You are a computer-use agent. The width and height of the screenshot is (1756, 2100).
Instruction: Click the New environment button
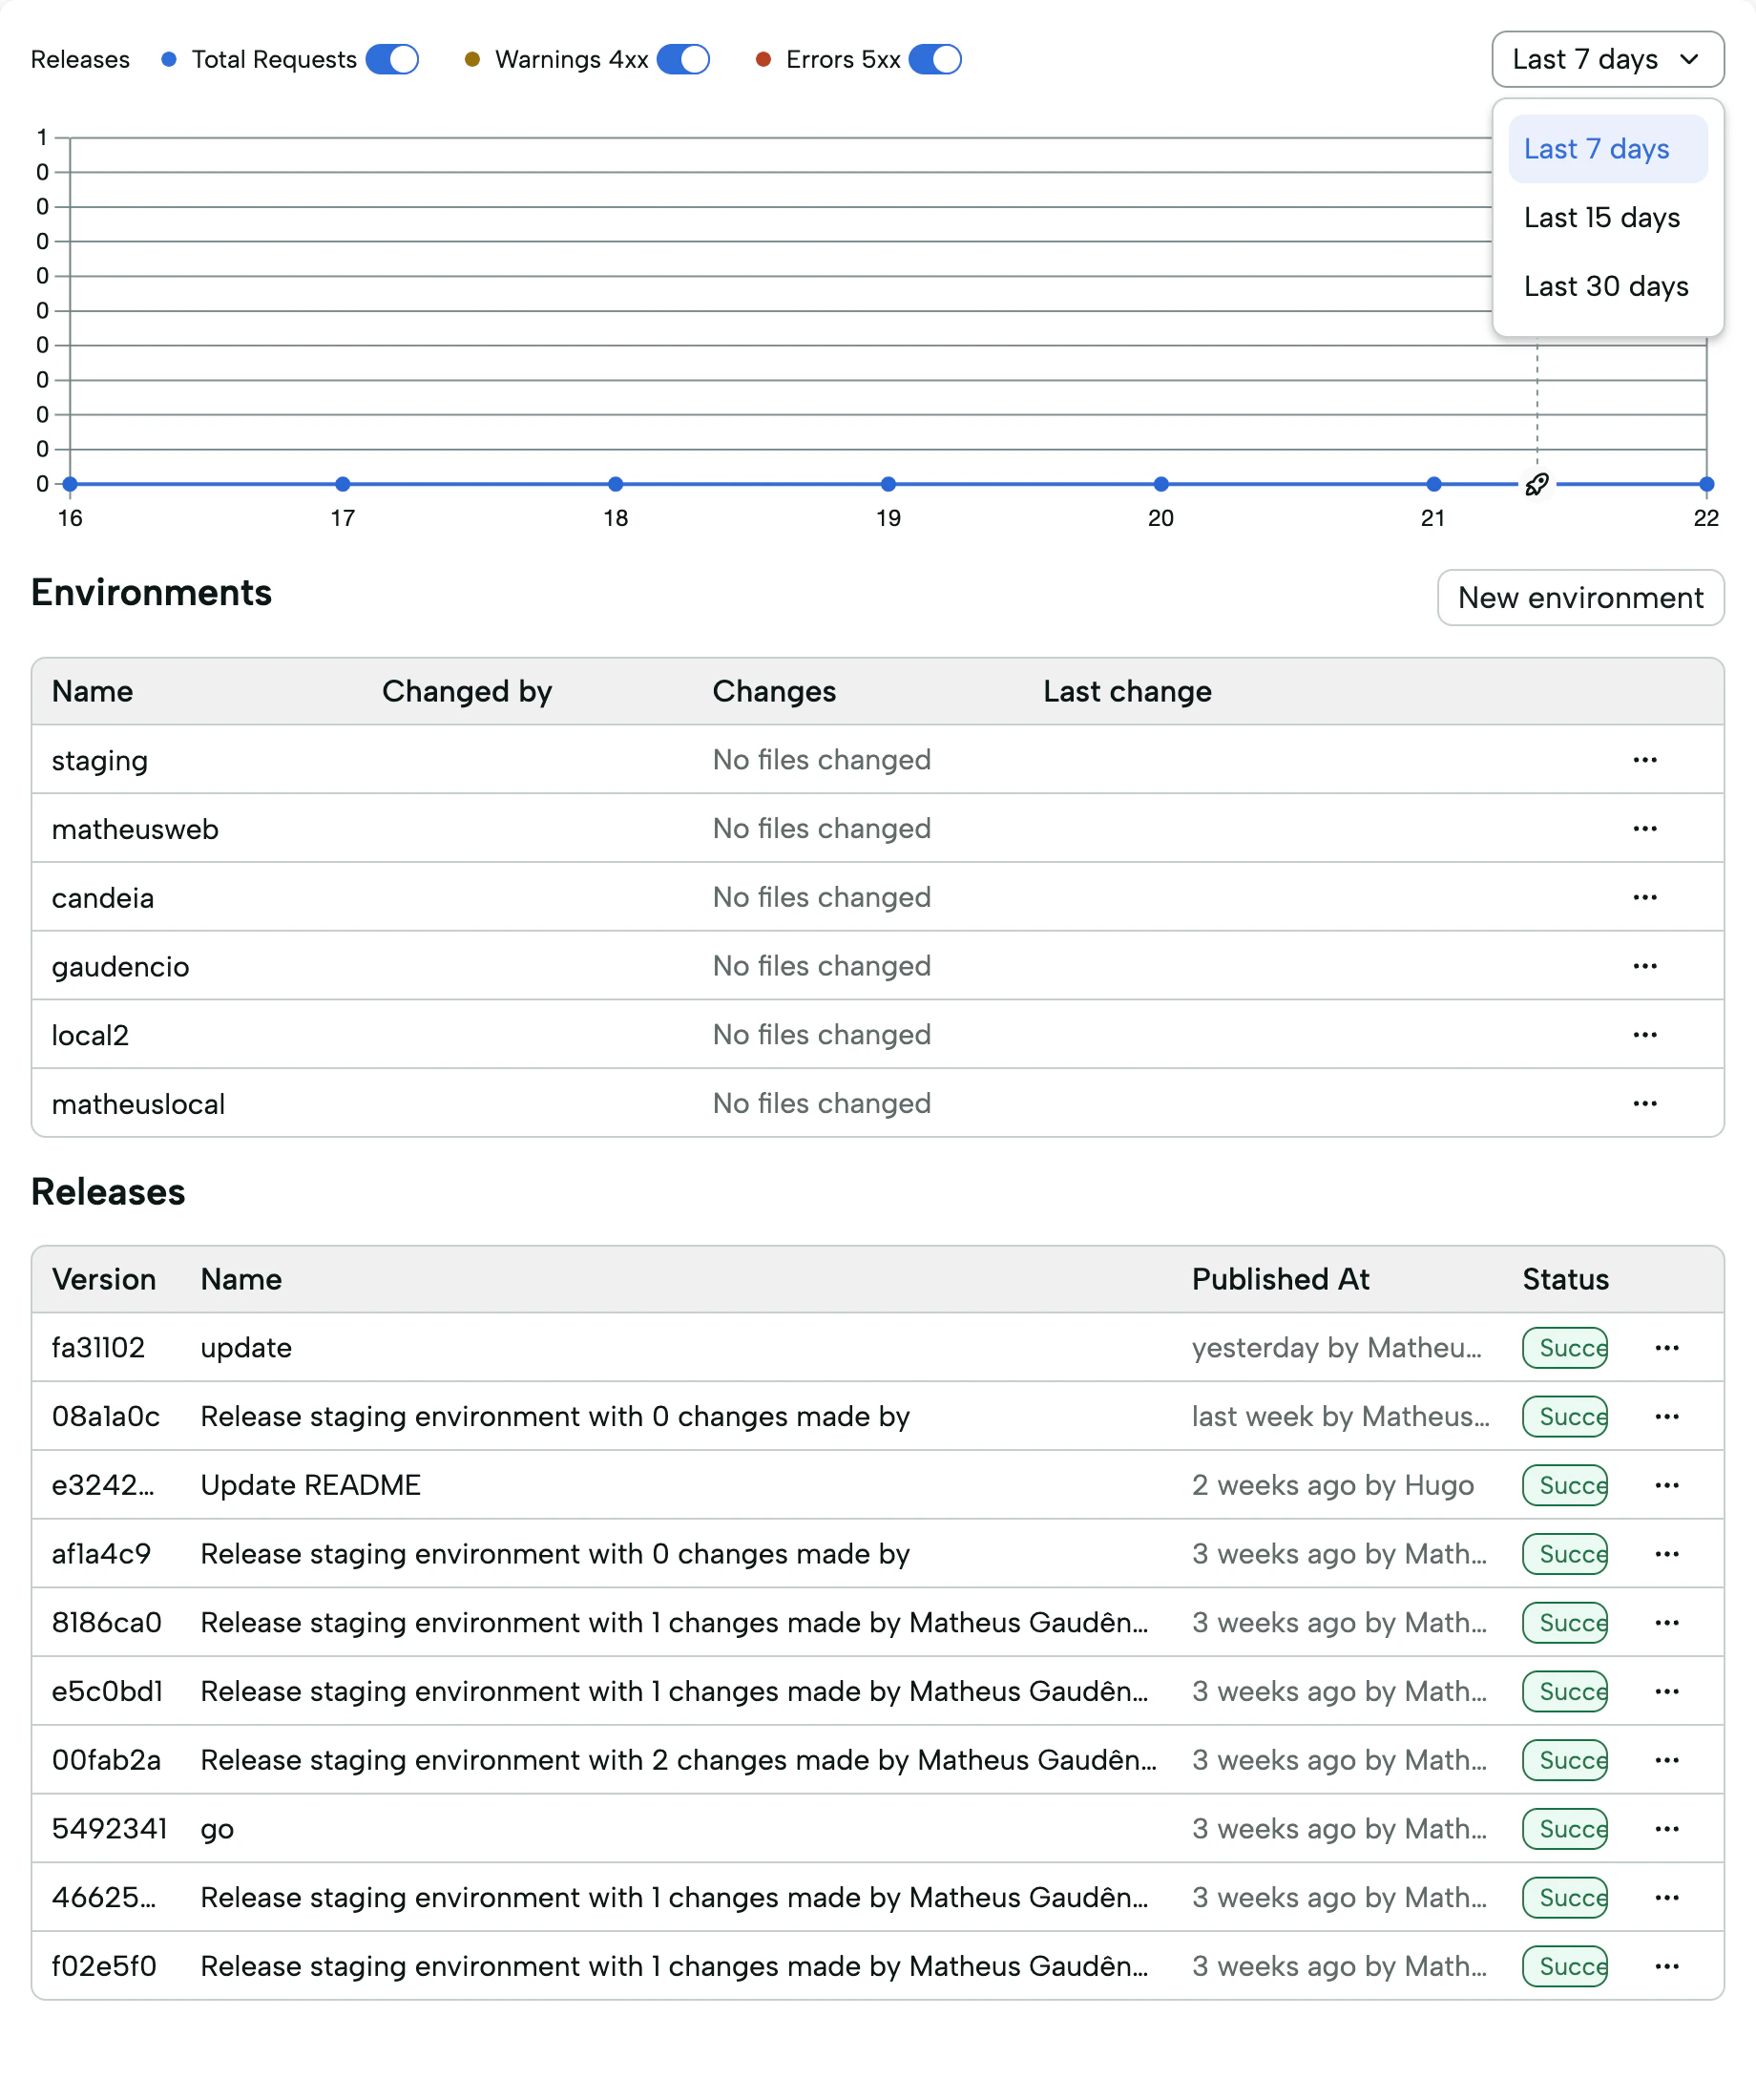(x=1580, y=598)
